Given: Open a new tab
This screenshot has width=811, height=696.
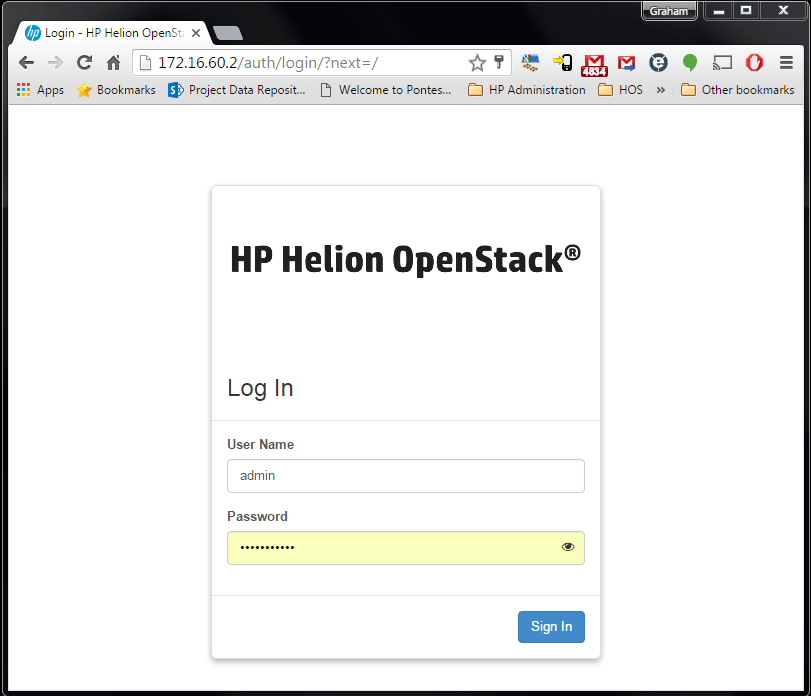Looking at the screenshot, I should [x=227, y=33].
